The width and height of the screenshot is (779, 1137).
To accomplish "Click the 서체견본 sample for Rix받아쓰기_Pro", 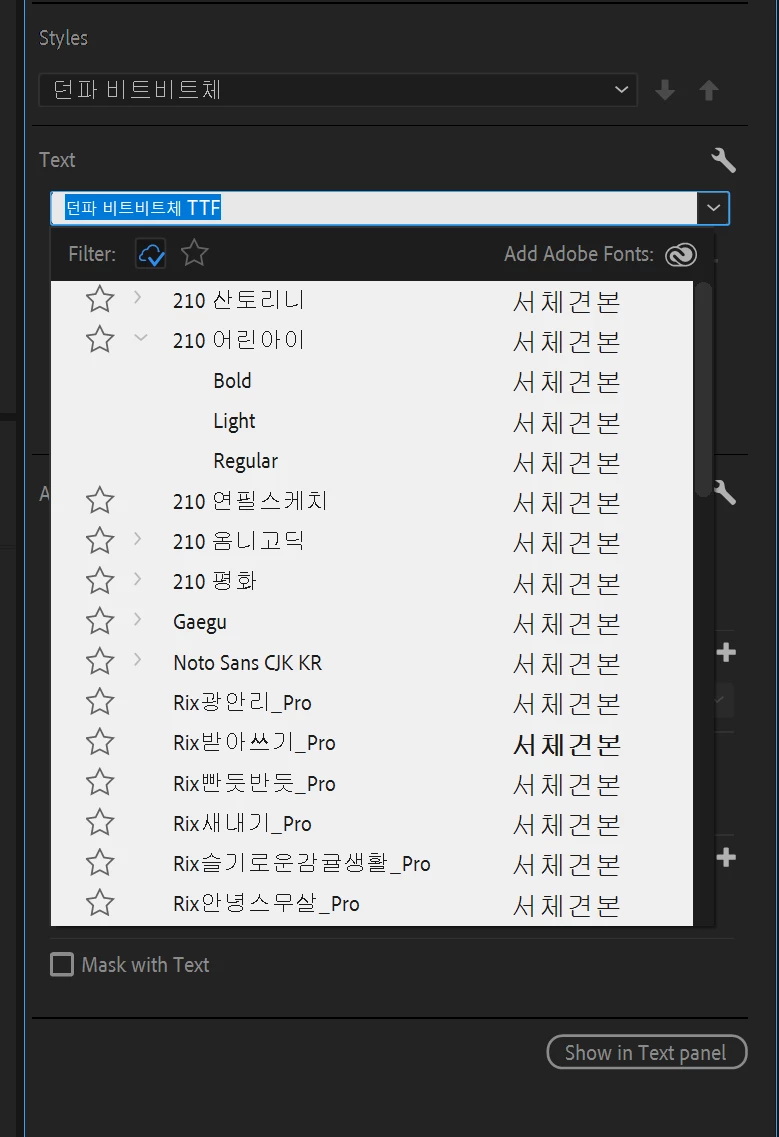I will [566, 745].
